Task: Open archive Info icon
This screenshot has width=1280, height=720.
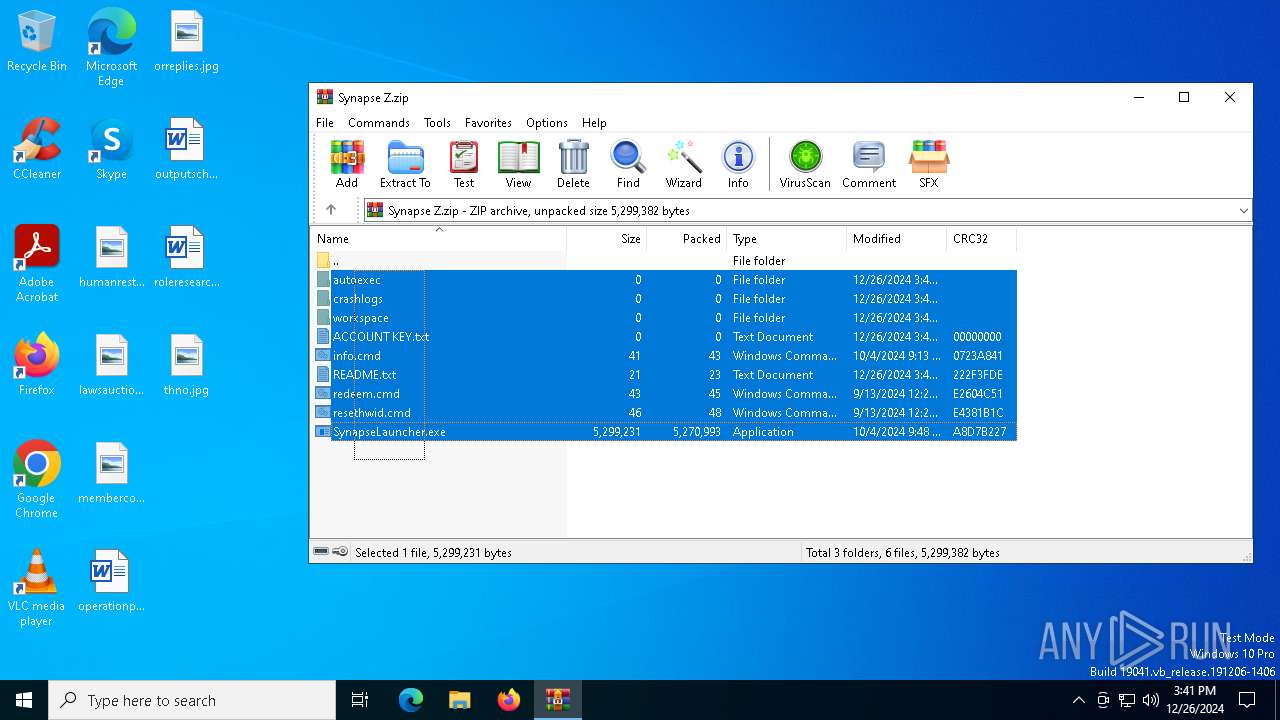Action: tap(738, 164)
